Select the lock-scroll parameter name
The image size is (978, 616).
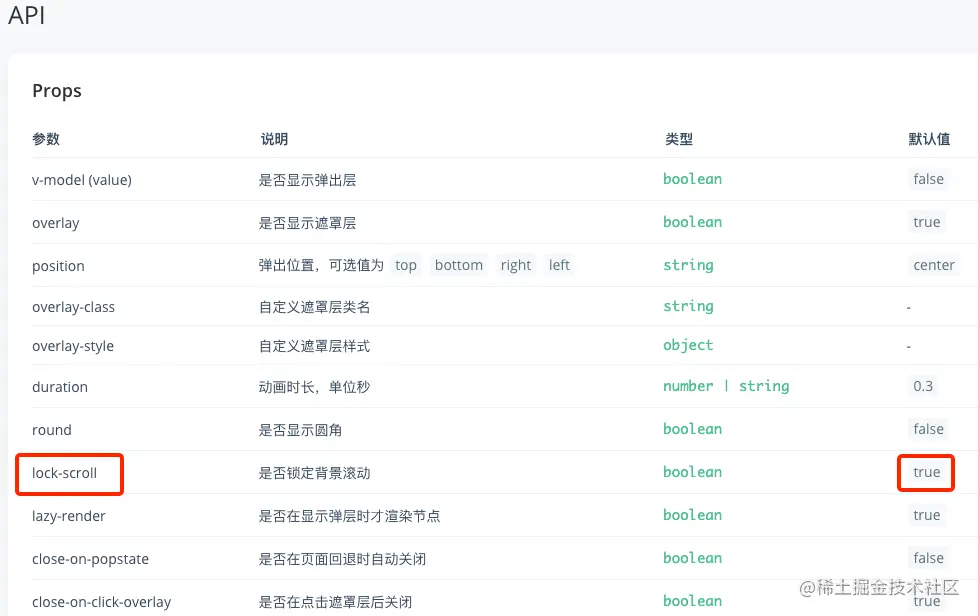64,473
